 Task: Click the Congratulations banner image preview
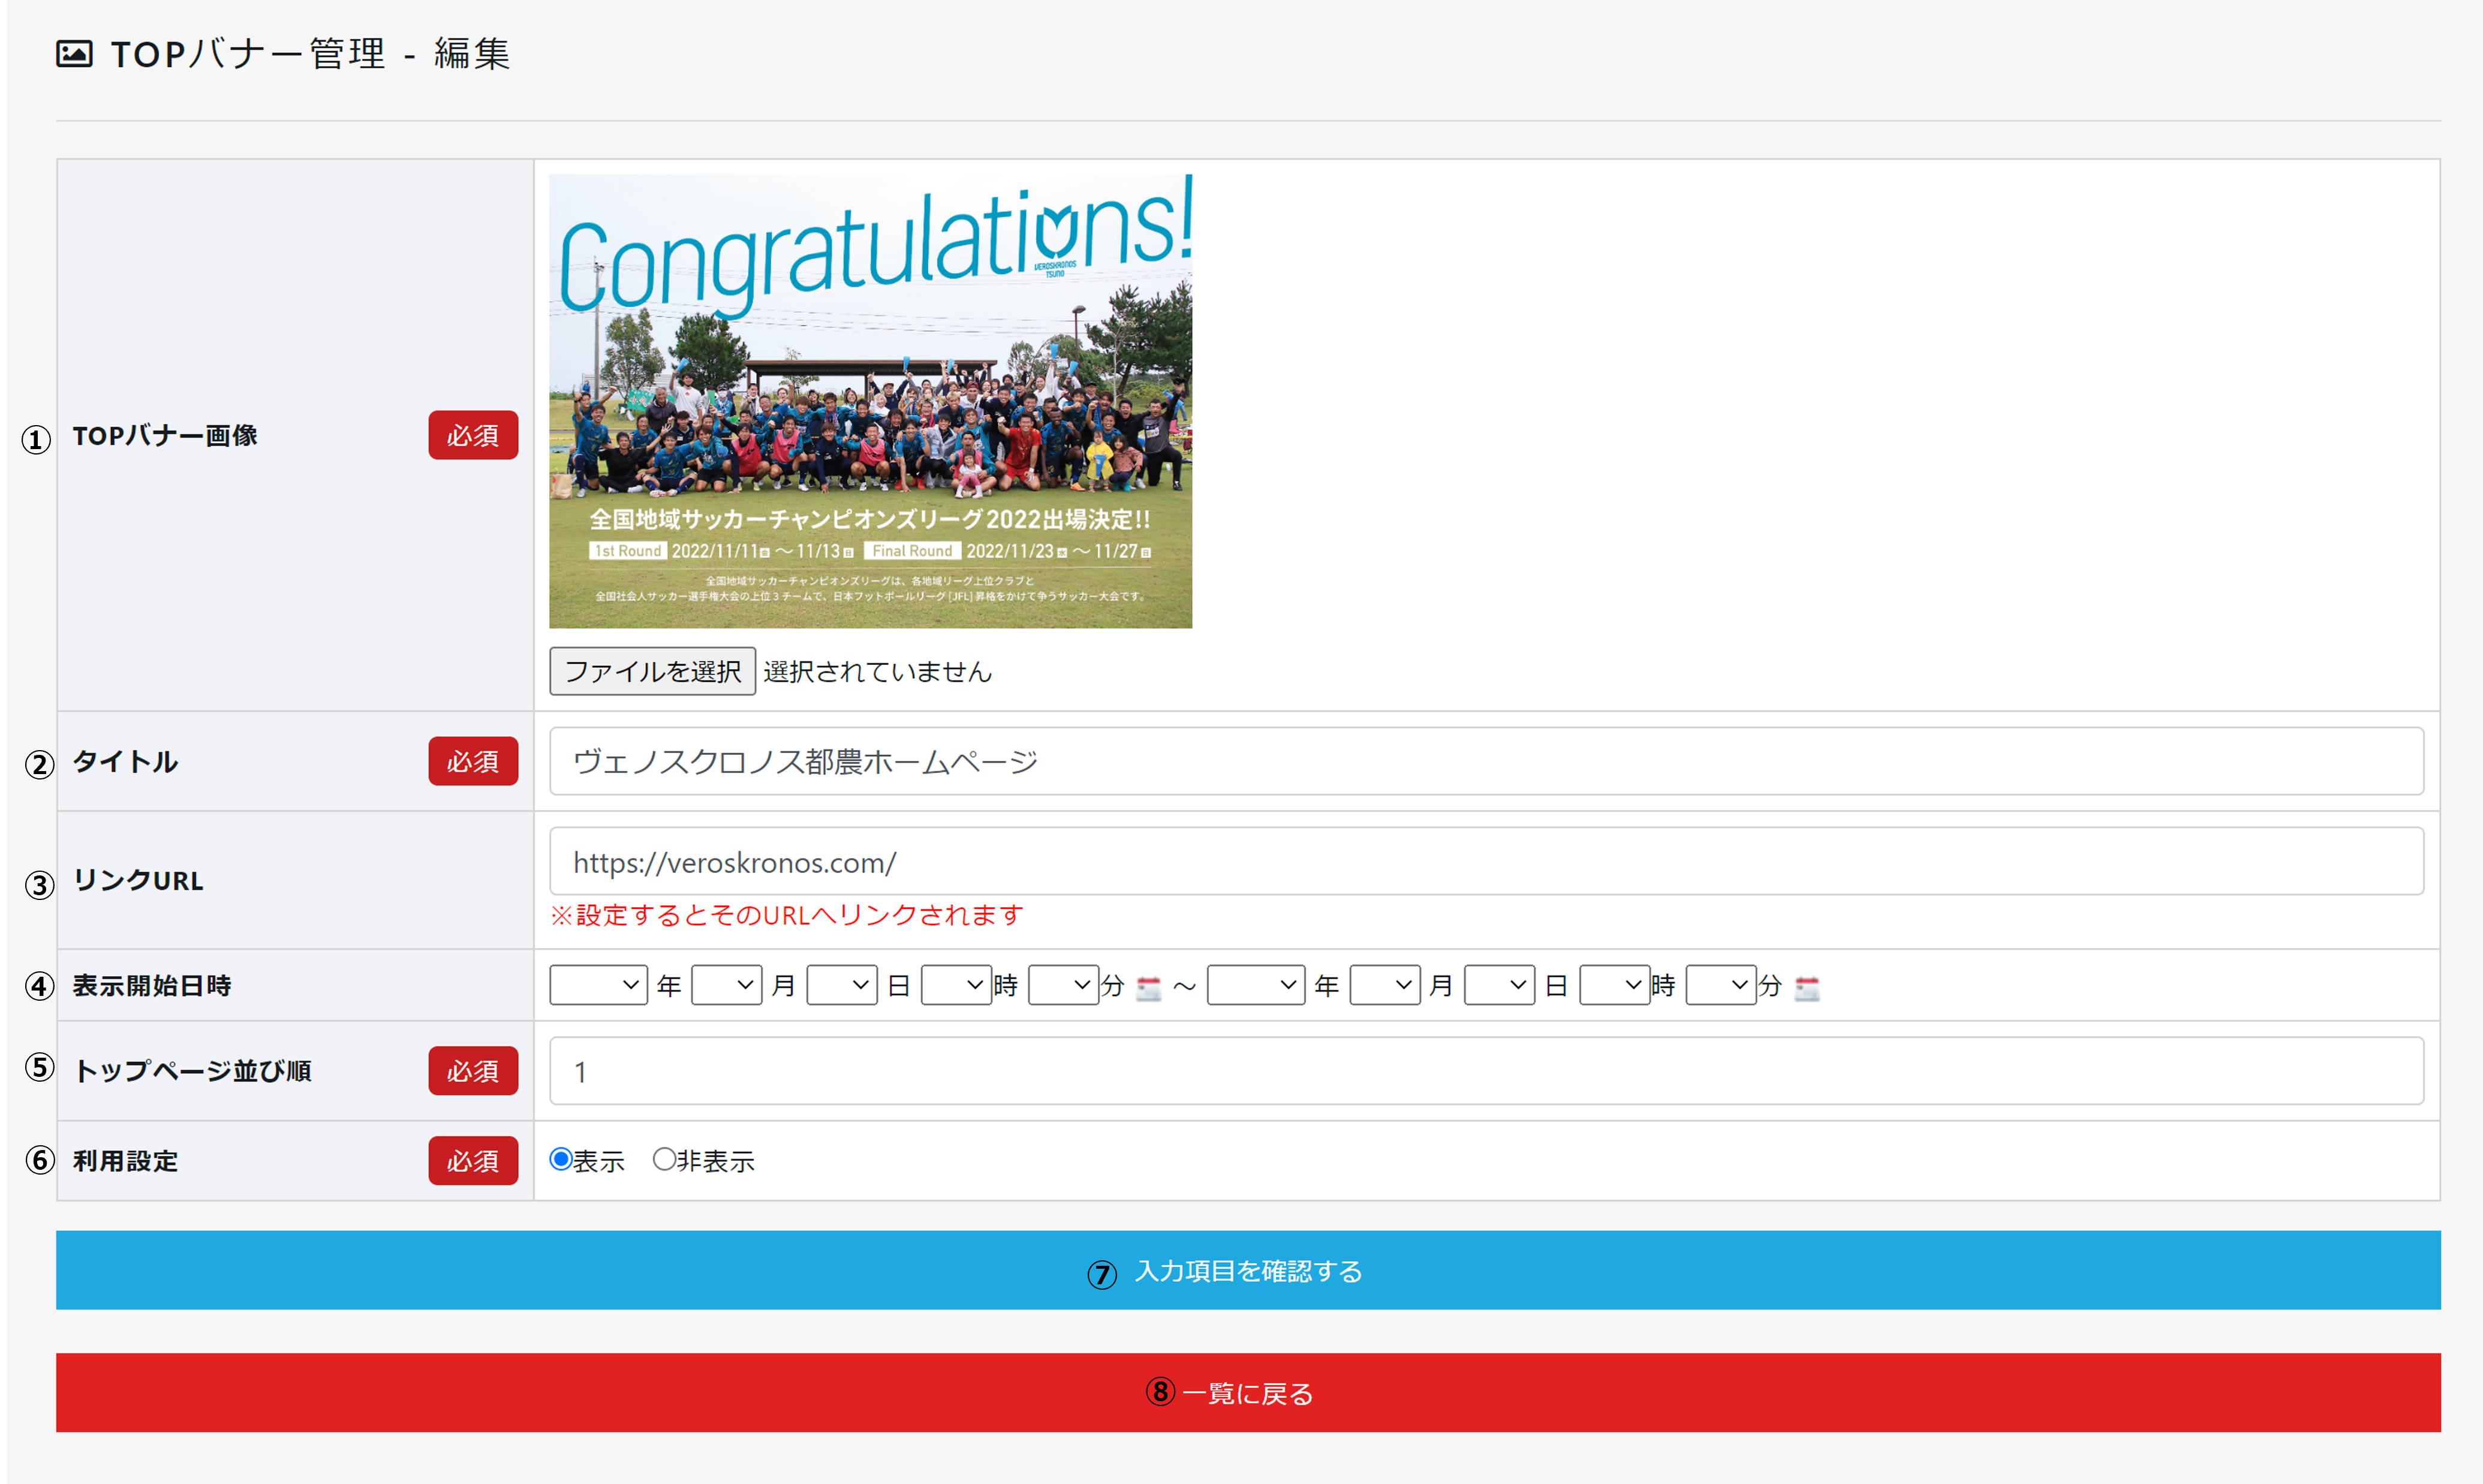pyautogui.click(x=870, y=401)
